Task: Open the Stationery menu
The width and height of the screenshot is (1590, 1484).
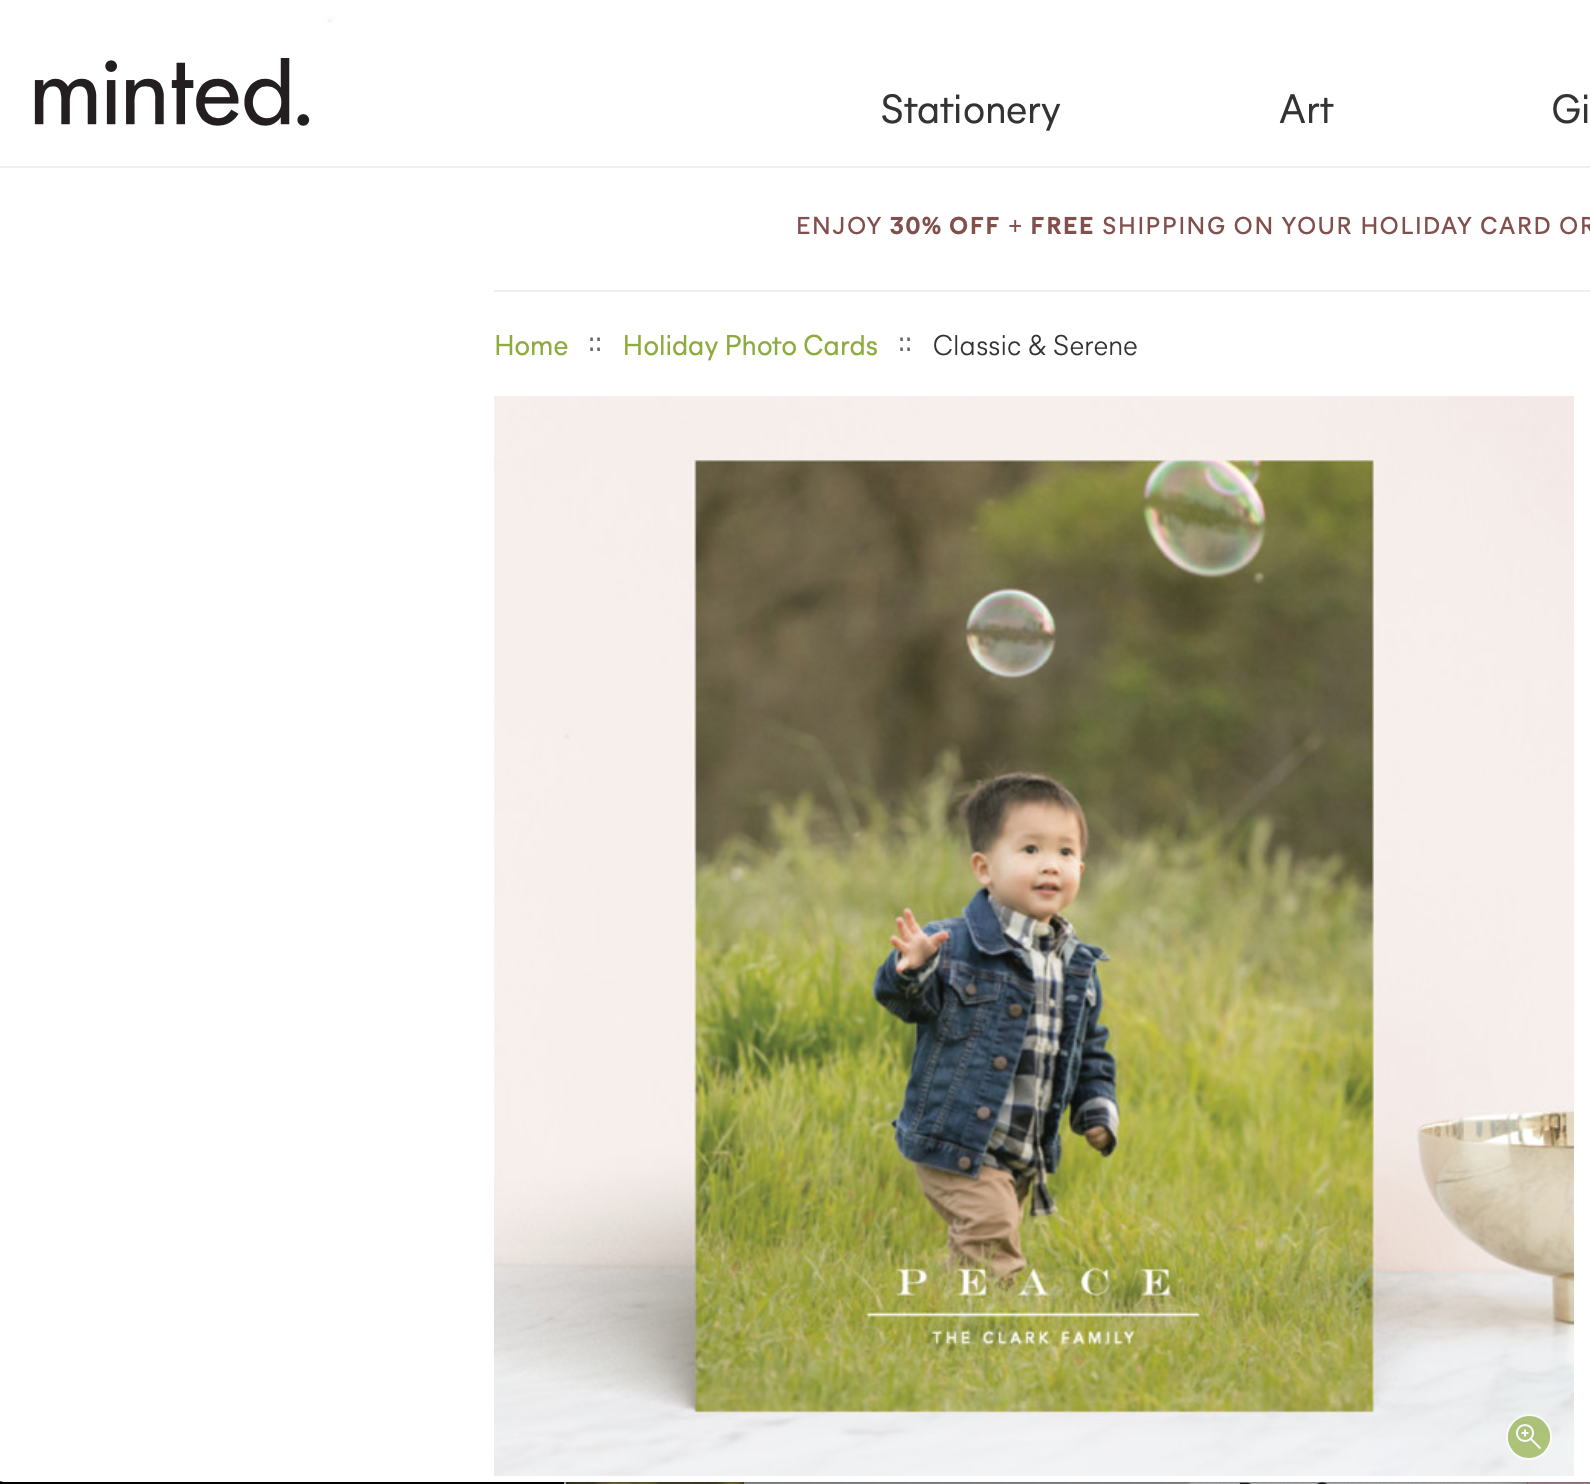Action: click(x=970, y=110)
